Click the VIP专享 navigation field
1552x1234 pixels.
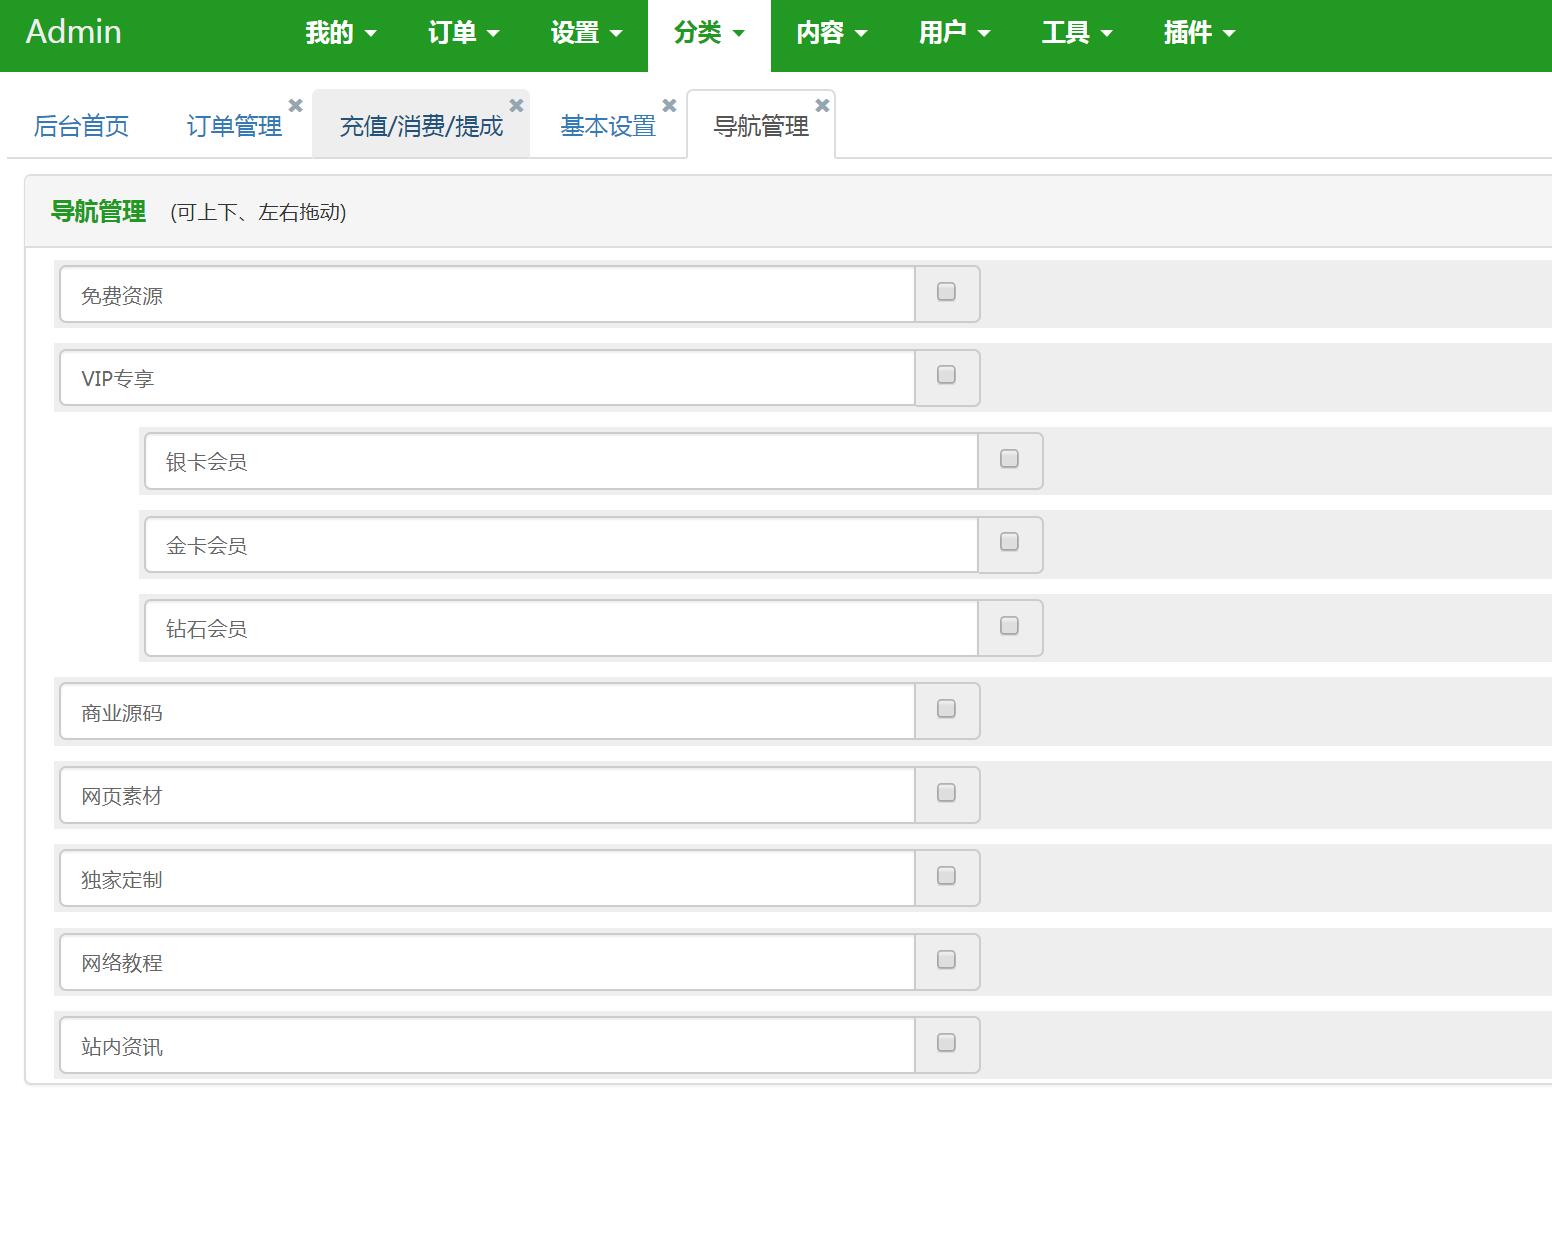tap(488, 378)
